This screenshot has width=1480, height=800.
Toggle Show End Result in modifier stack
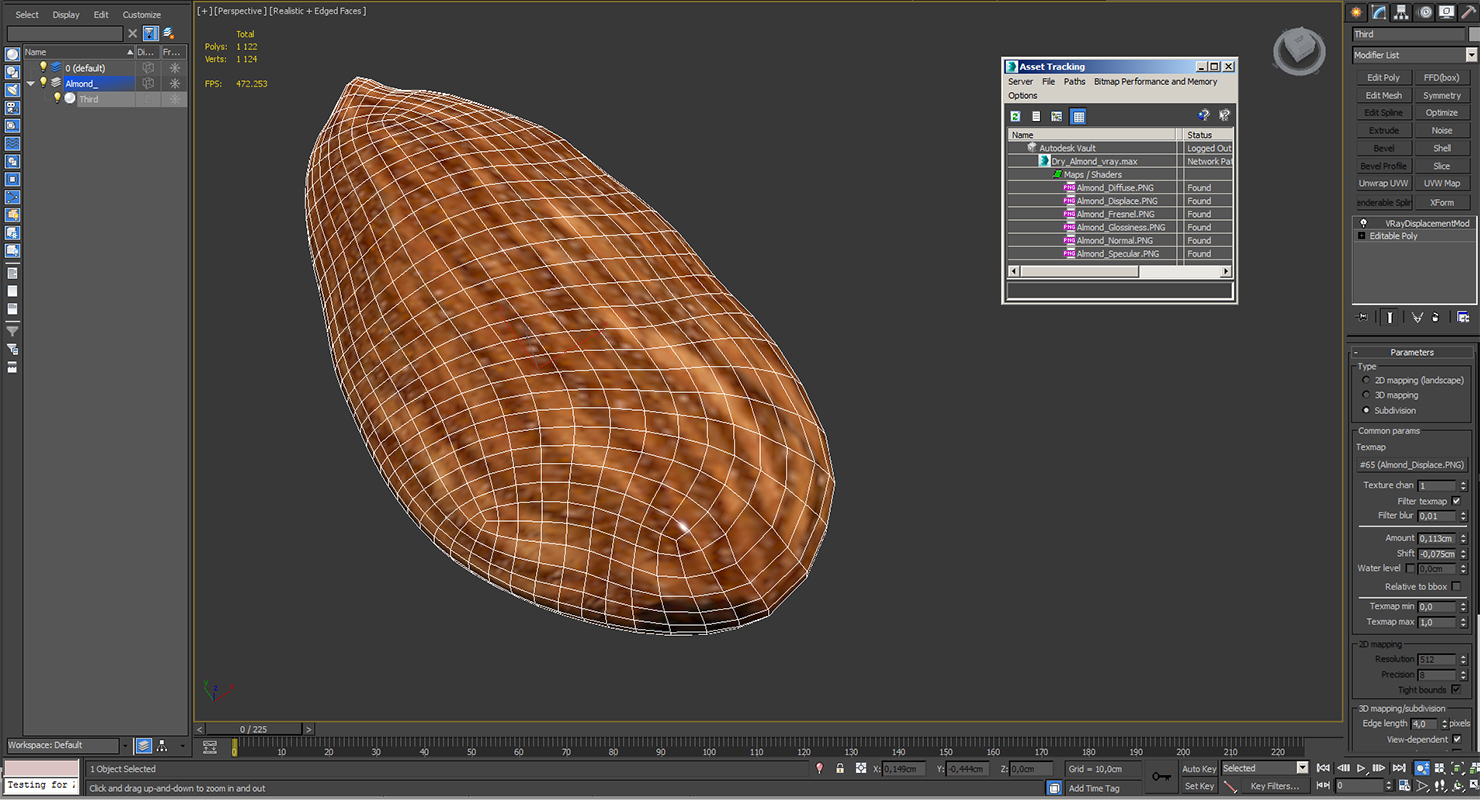1390,317
